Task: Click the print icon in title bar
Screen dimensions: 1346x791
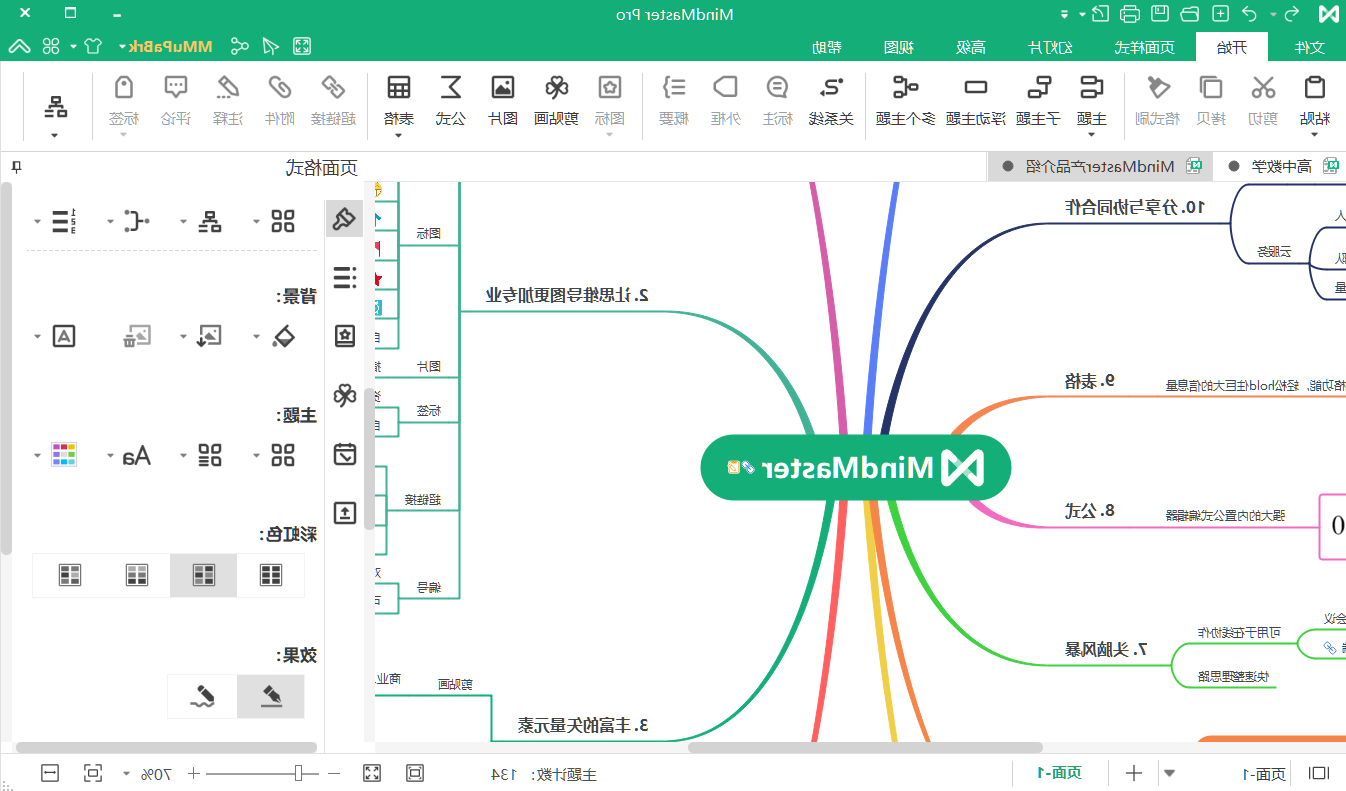Action: [x=1130, y=14]
